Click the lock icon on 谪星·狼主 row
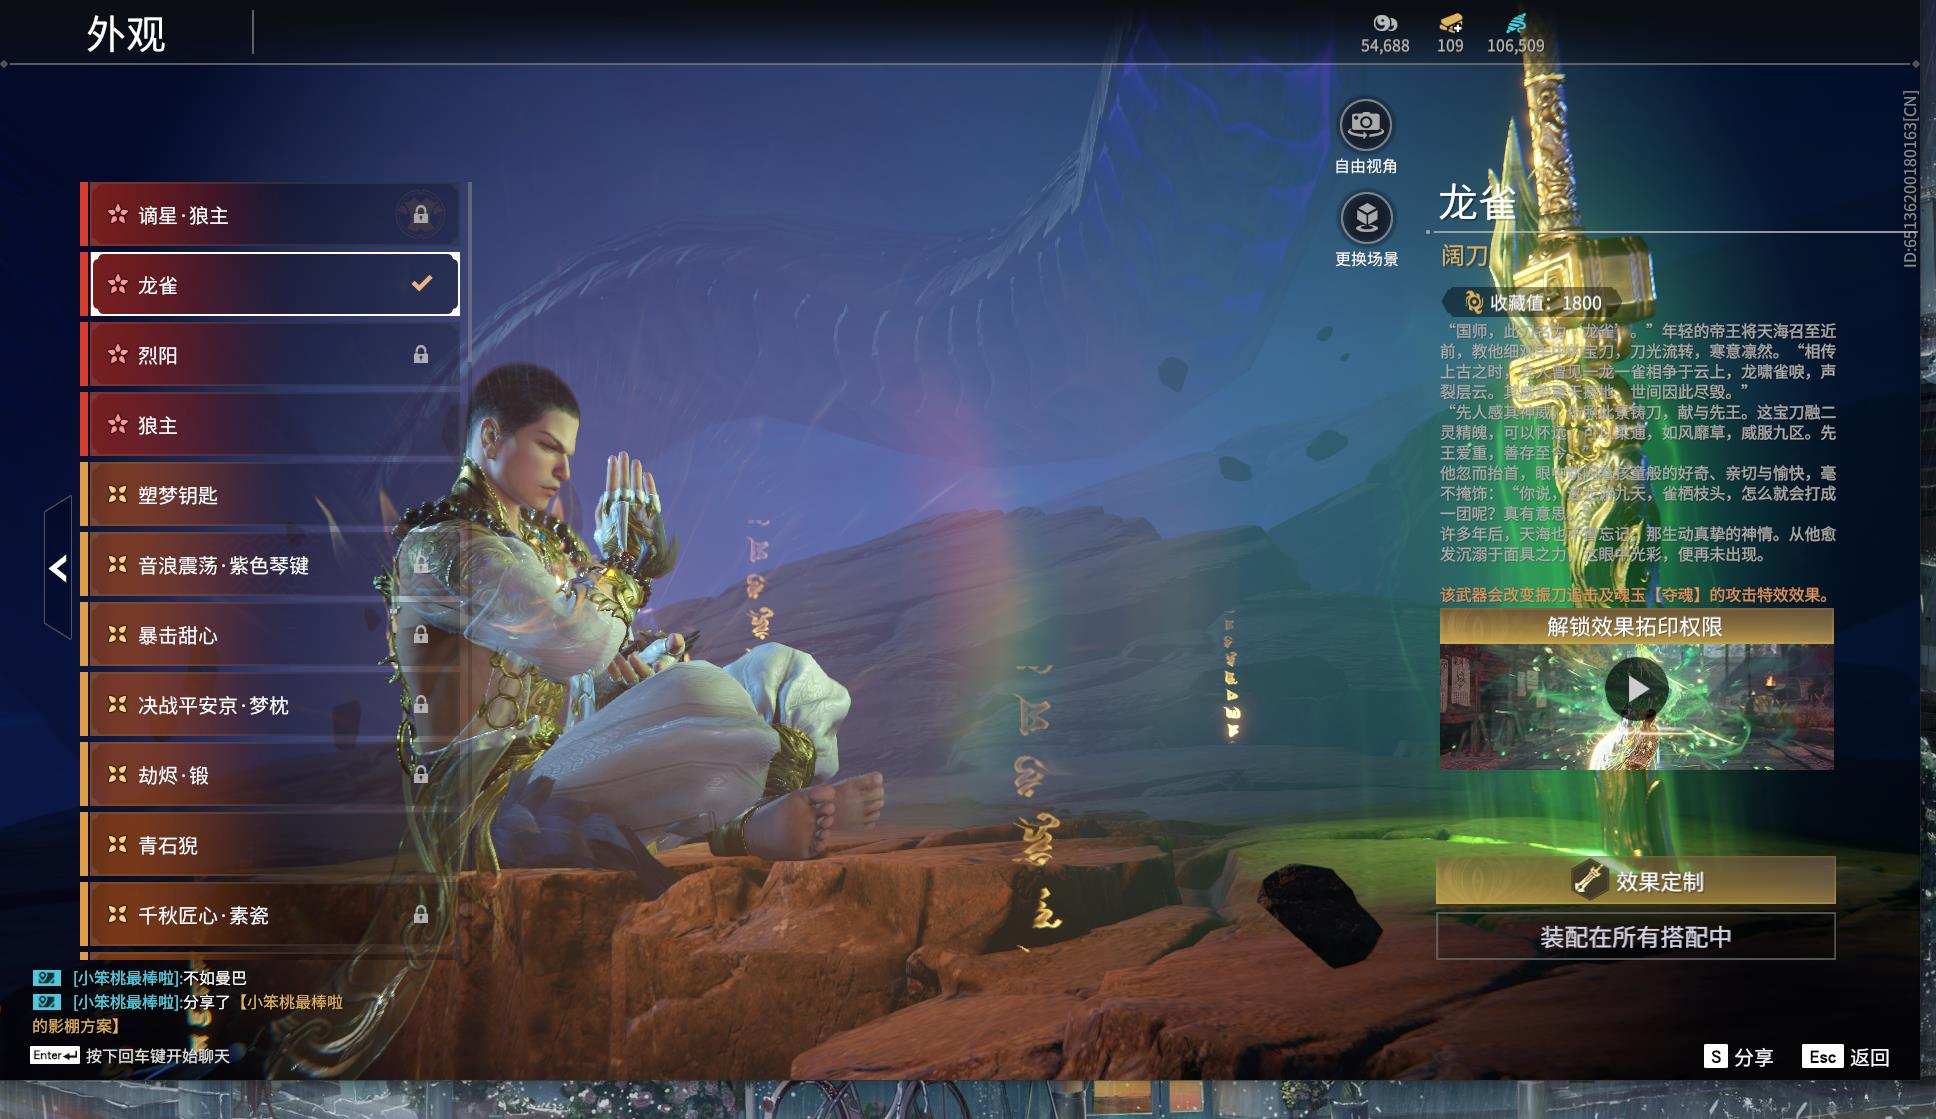Image resolution: width=1936 pixels, height=1119 pixels. click(421, 215)
